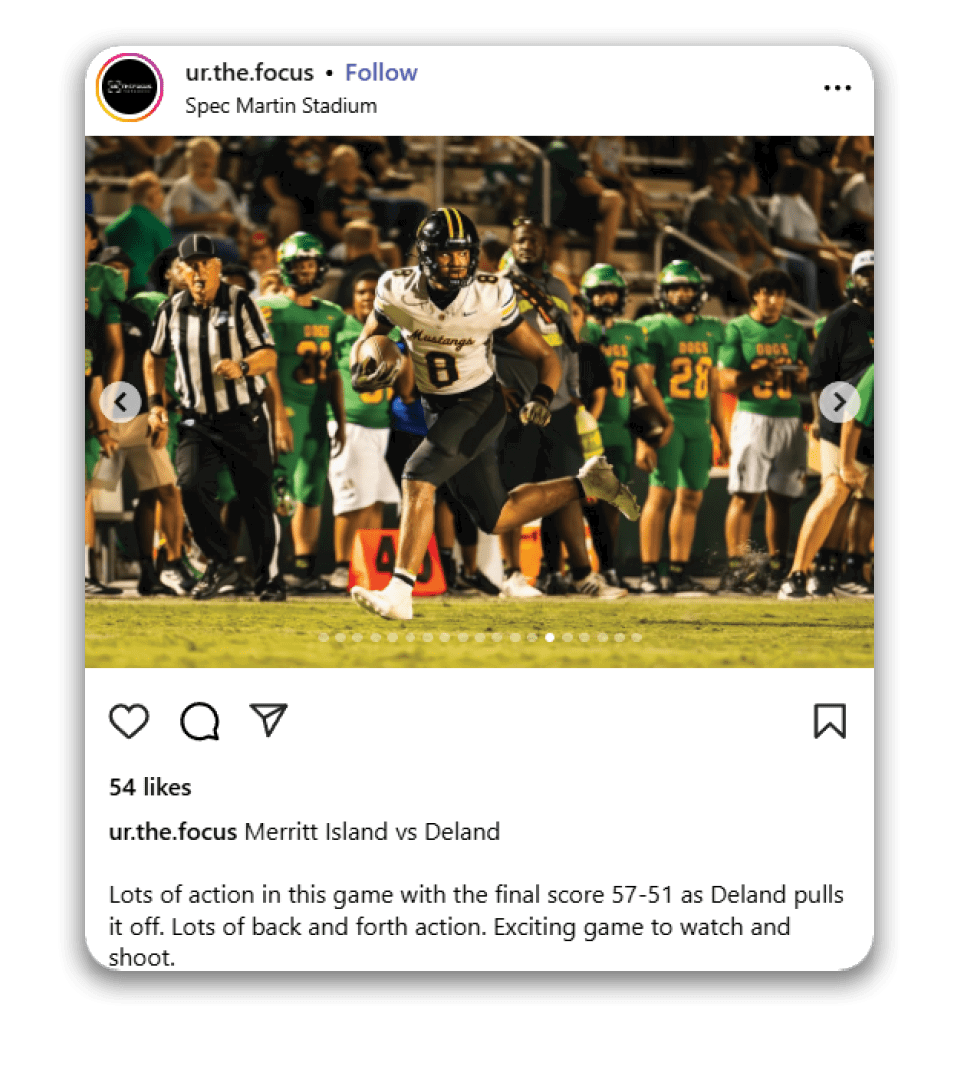Follow the ur.the.focus account
The width and height of the screenshot is (959, 1069).
[381, 72]
